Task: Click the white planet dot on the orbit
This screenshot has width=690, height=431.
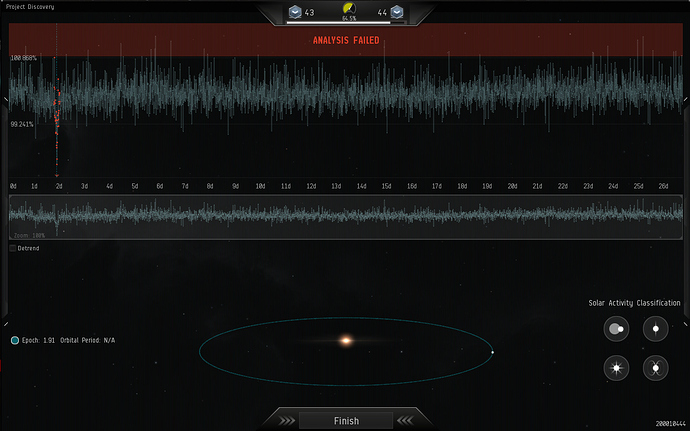Action: coord(492,352)
